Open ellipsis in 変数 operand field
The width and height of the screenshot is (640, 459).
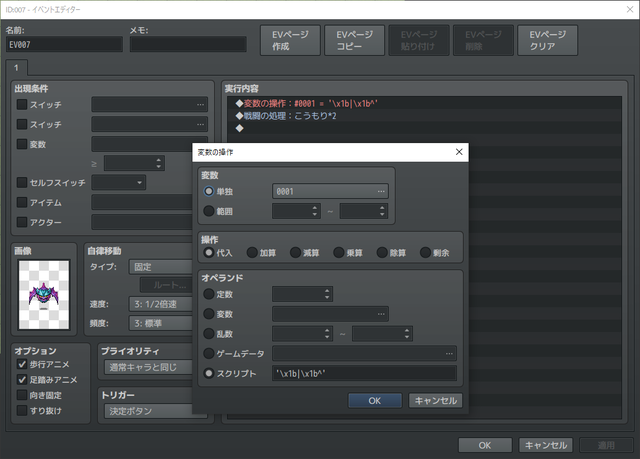[x=381, y=314]
